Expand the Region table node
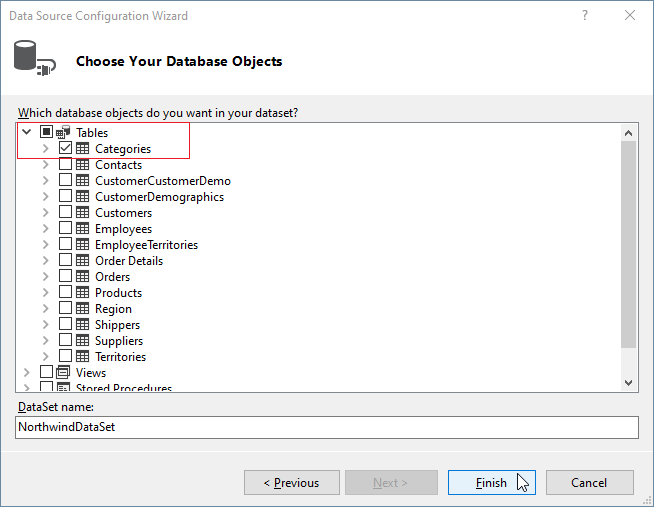The height and width of the screenshot is (507, 654). pos(45,308)
